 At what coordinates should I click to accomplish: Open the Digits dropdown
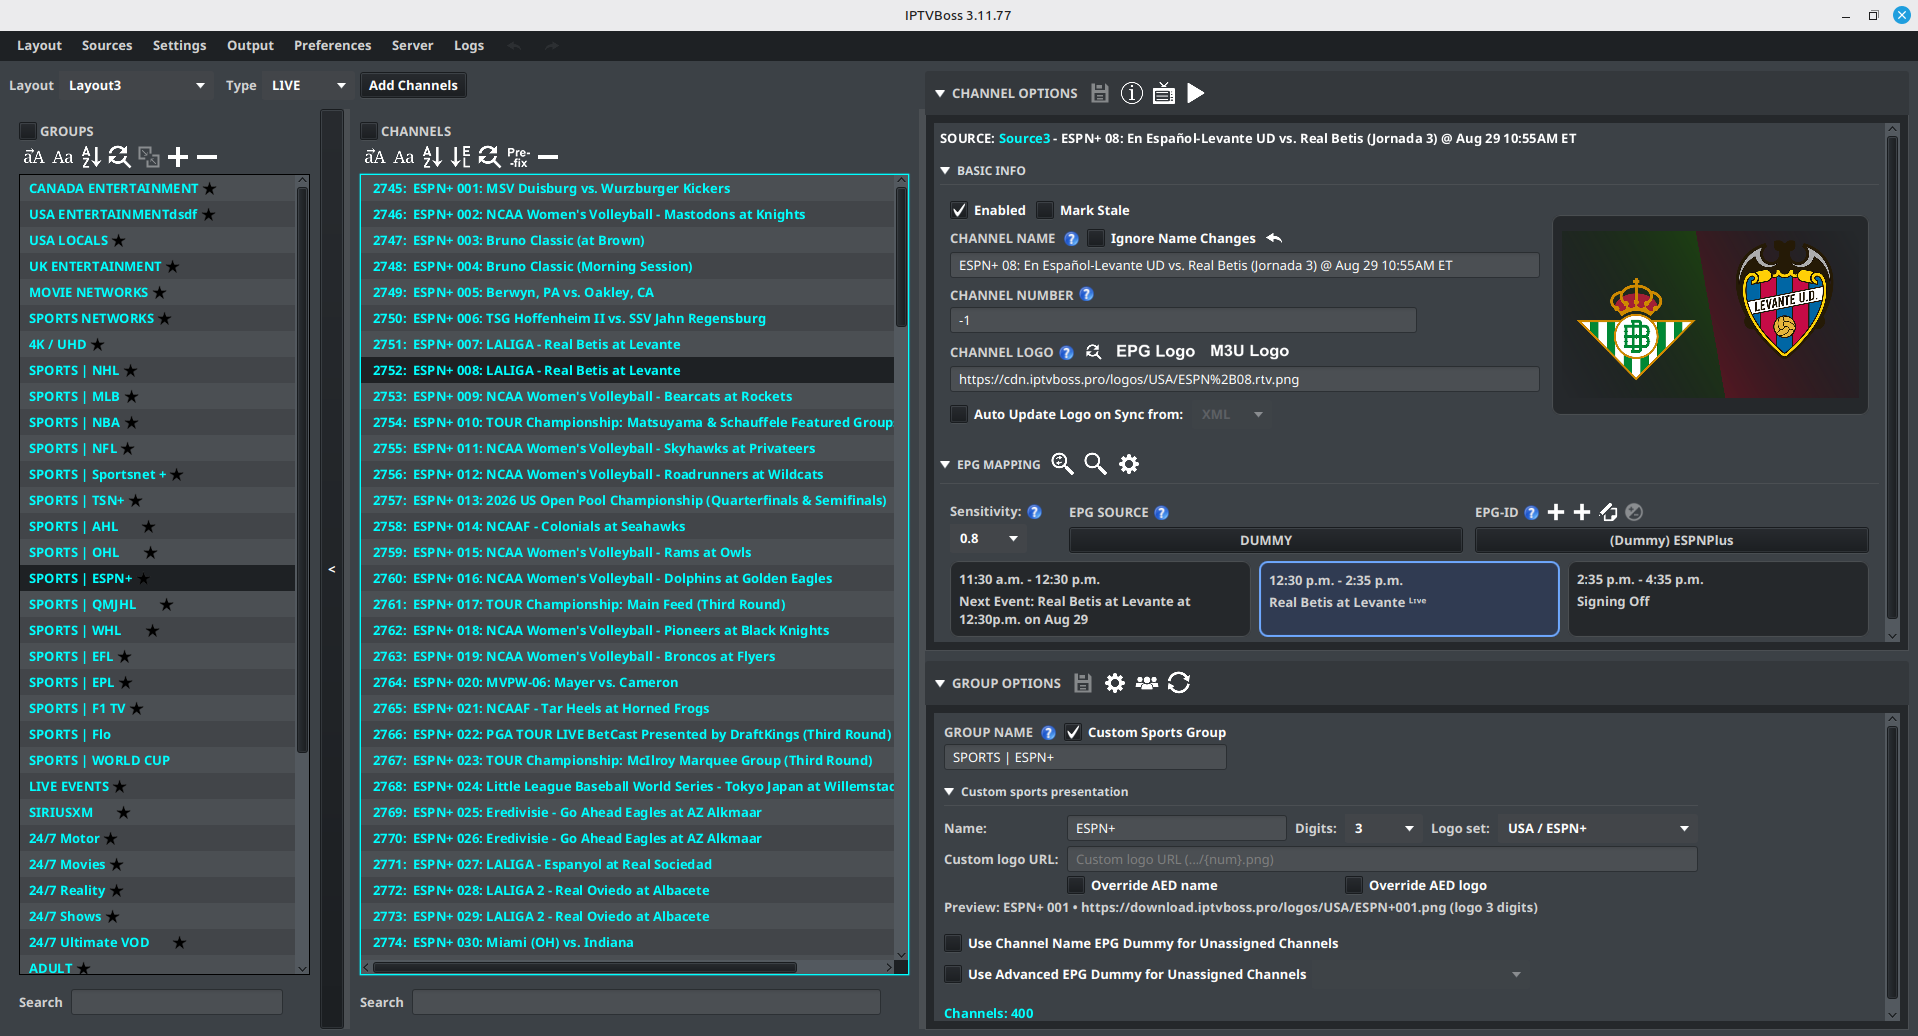(1382, 828)
